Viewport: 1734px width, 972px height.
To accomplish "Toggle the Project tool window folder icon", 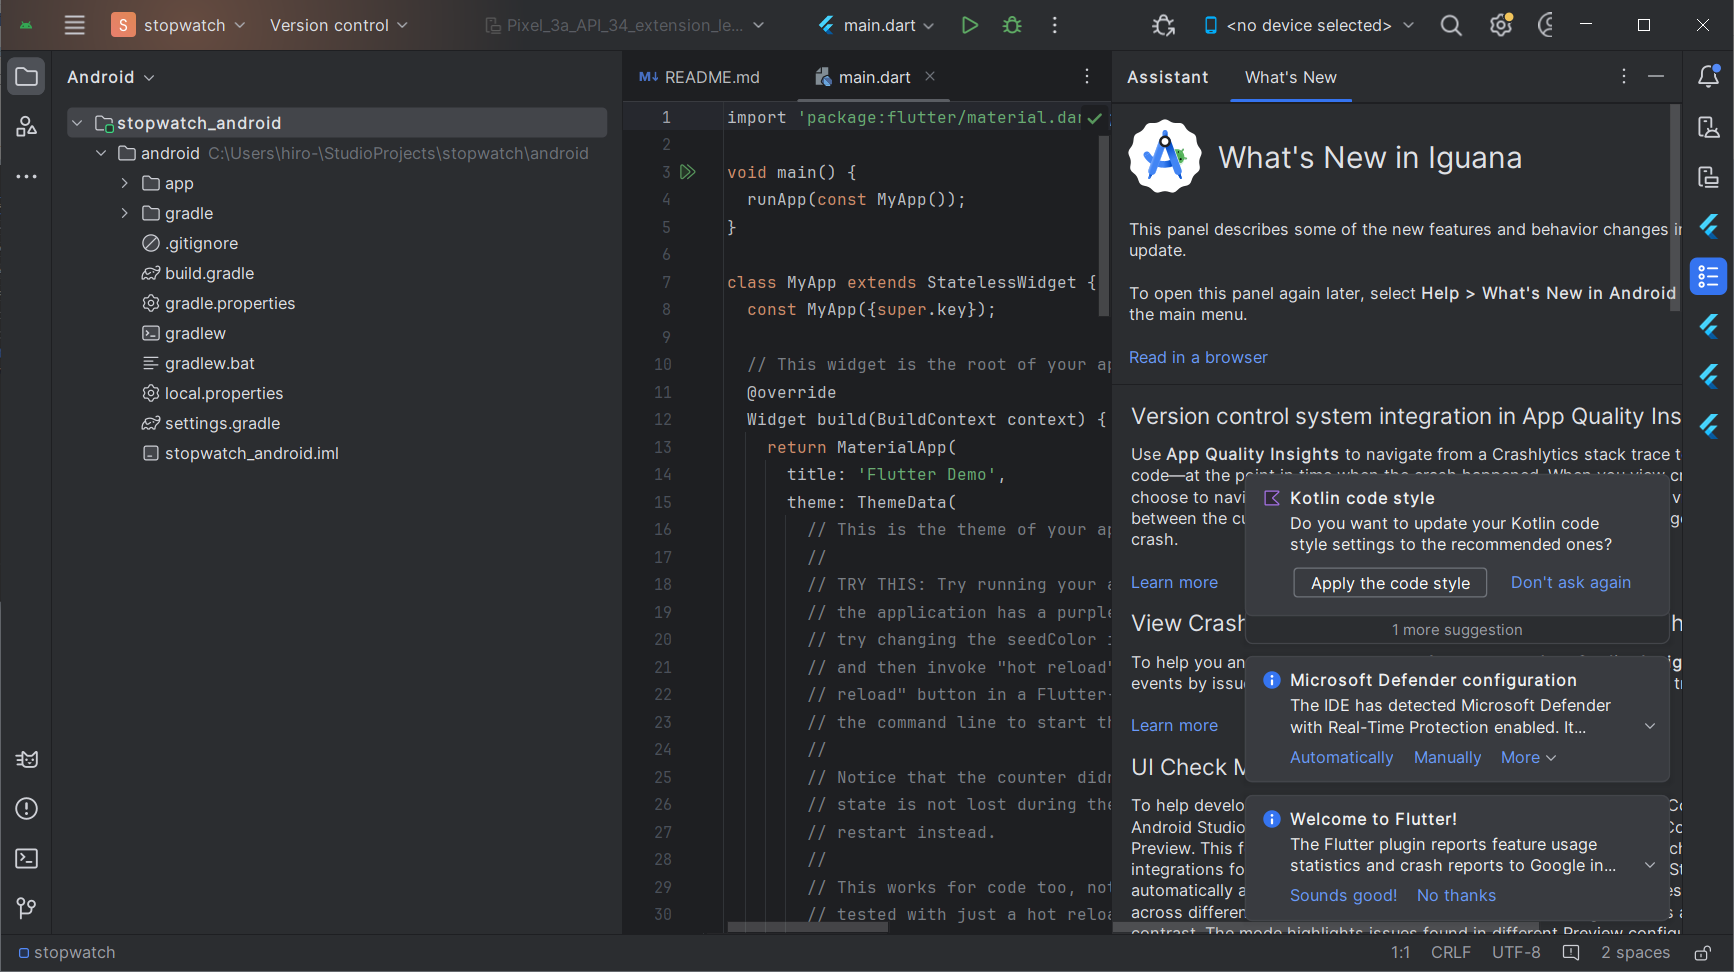I will [27, 77].
